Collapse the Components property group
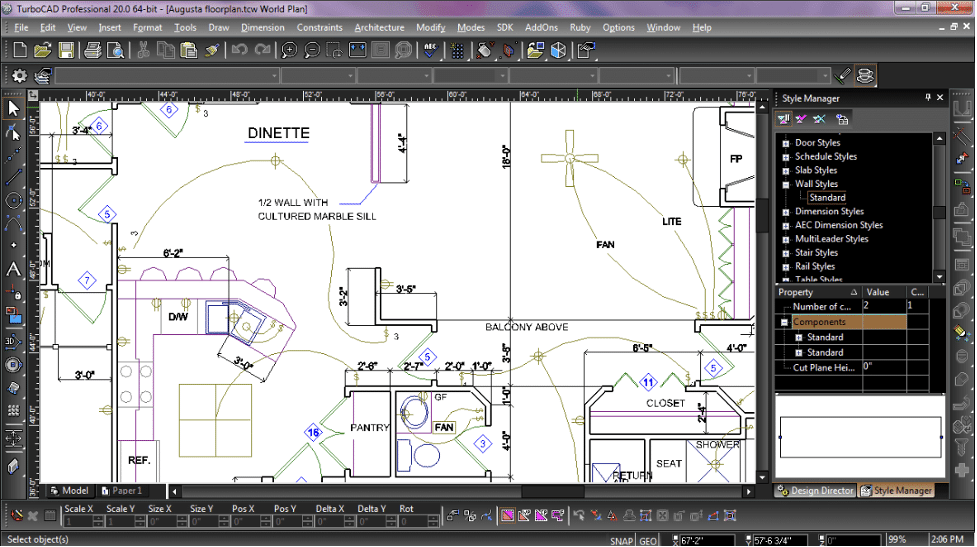Screen dimensions: 977x547 pos(785,322)
